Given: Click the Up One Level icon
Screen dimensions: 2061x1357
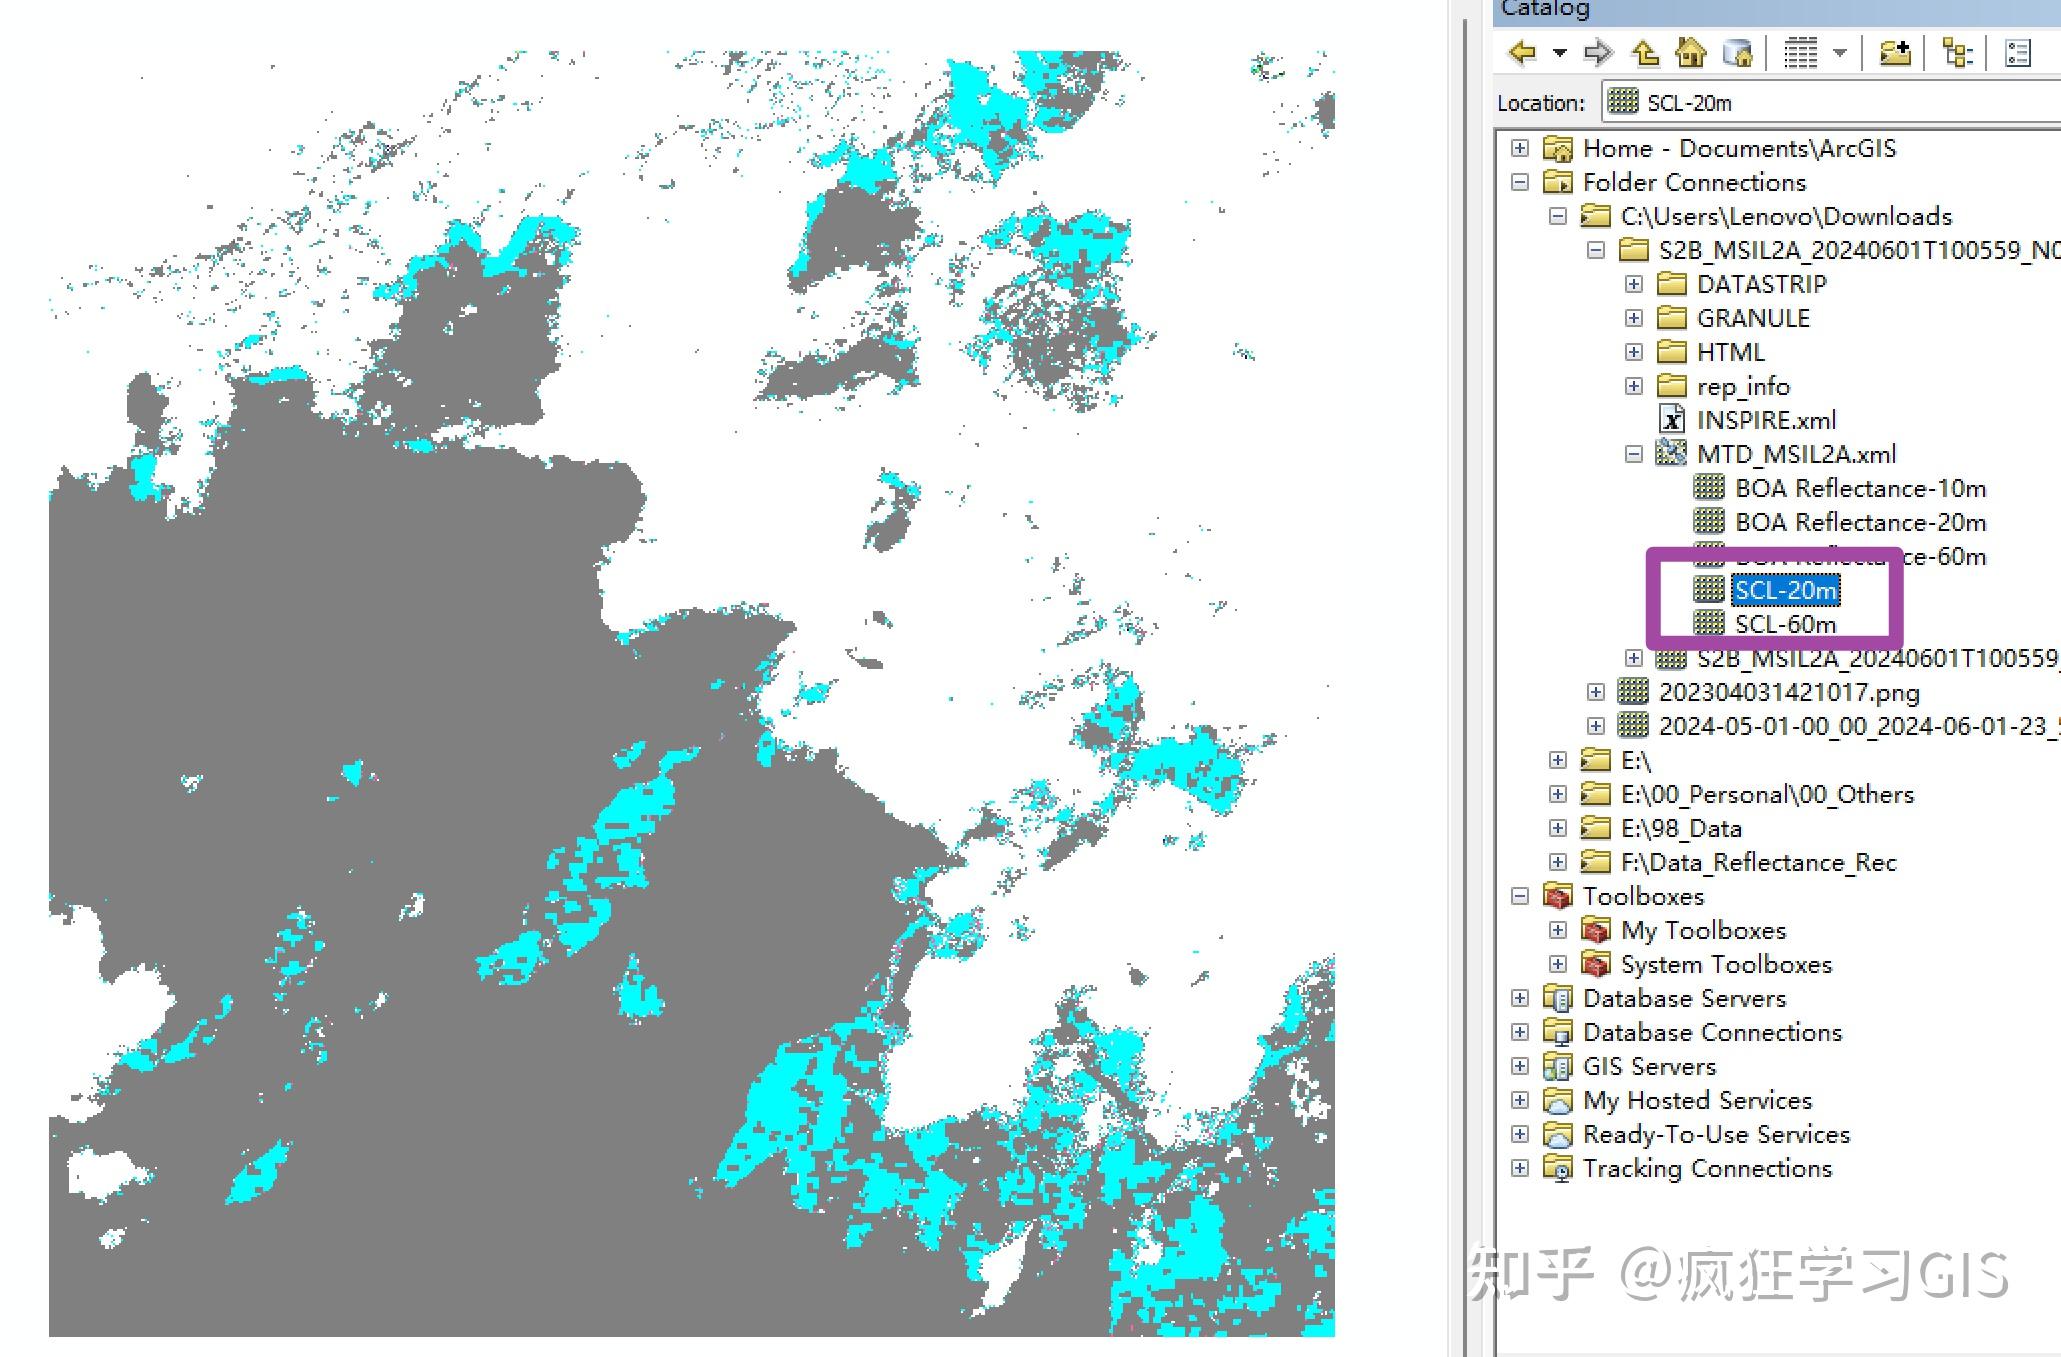Looking at the screenshot, I should click(1645, 52).
